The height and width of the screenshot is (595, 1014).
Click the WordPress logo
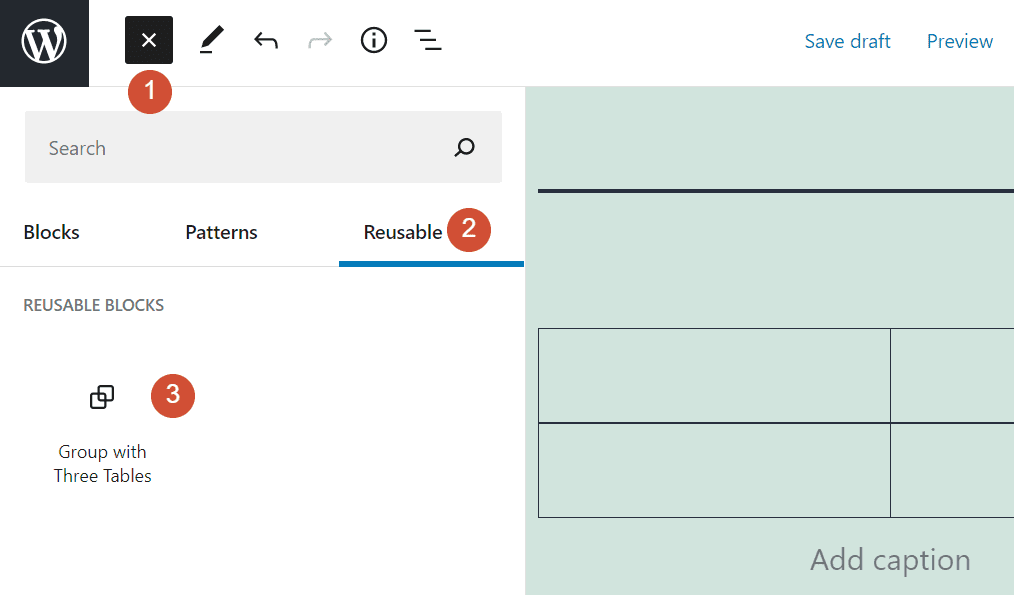[44, 40]
